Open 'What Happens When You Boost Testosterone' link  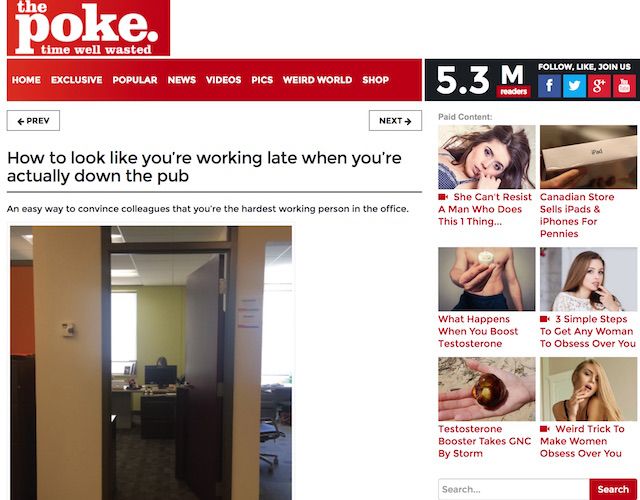point(478,331)
